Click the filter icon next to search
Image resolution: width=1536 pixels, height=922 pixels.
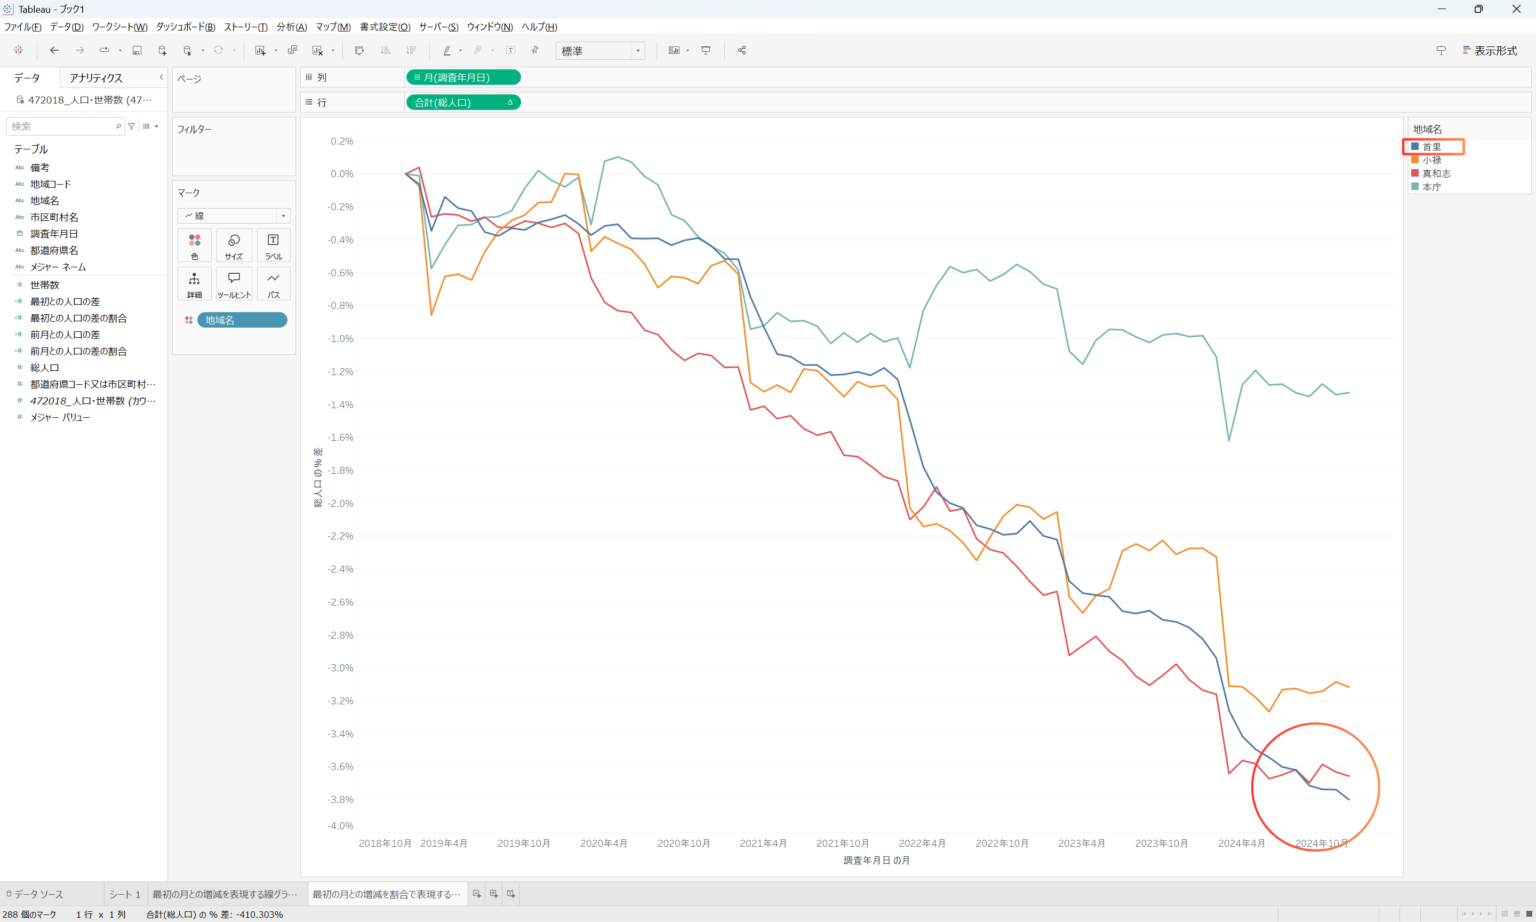tap(131, 126)
